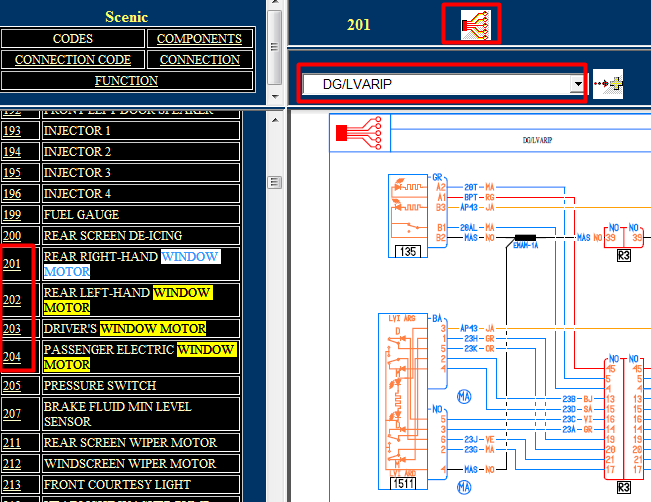Click component code 201 link
651x502 pixels.
[12, 264]
